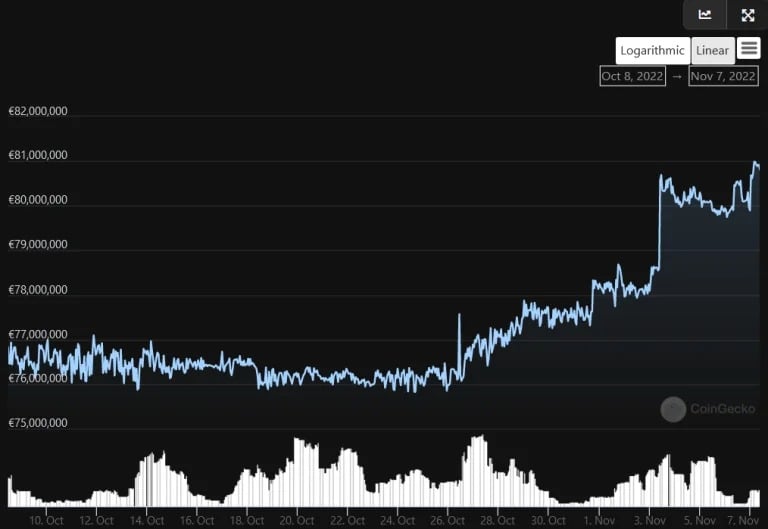This screenshot has width=768, height=529.
Task: Click the 26. Oct date label
Action: pos(447,520)
